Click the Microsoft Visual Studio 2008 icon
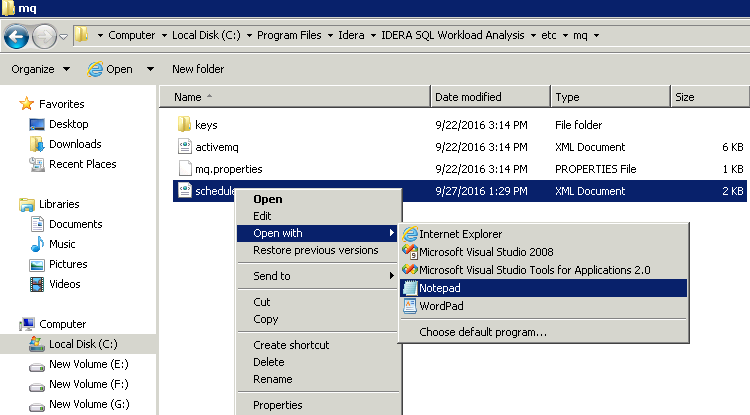The image size is (750, 415). pyautogui.click(x=409, y=252)
